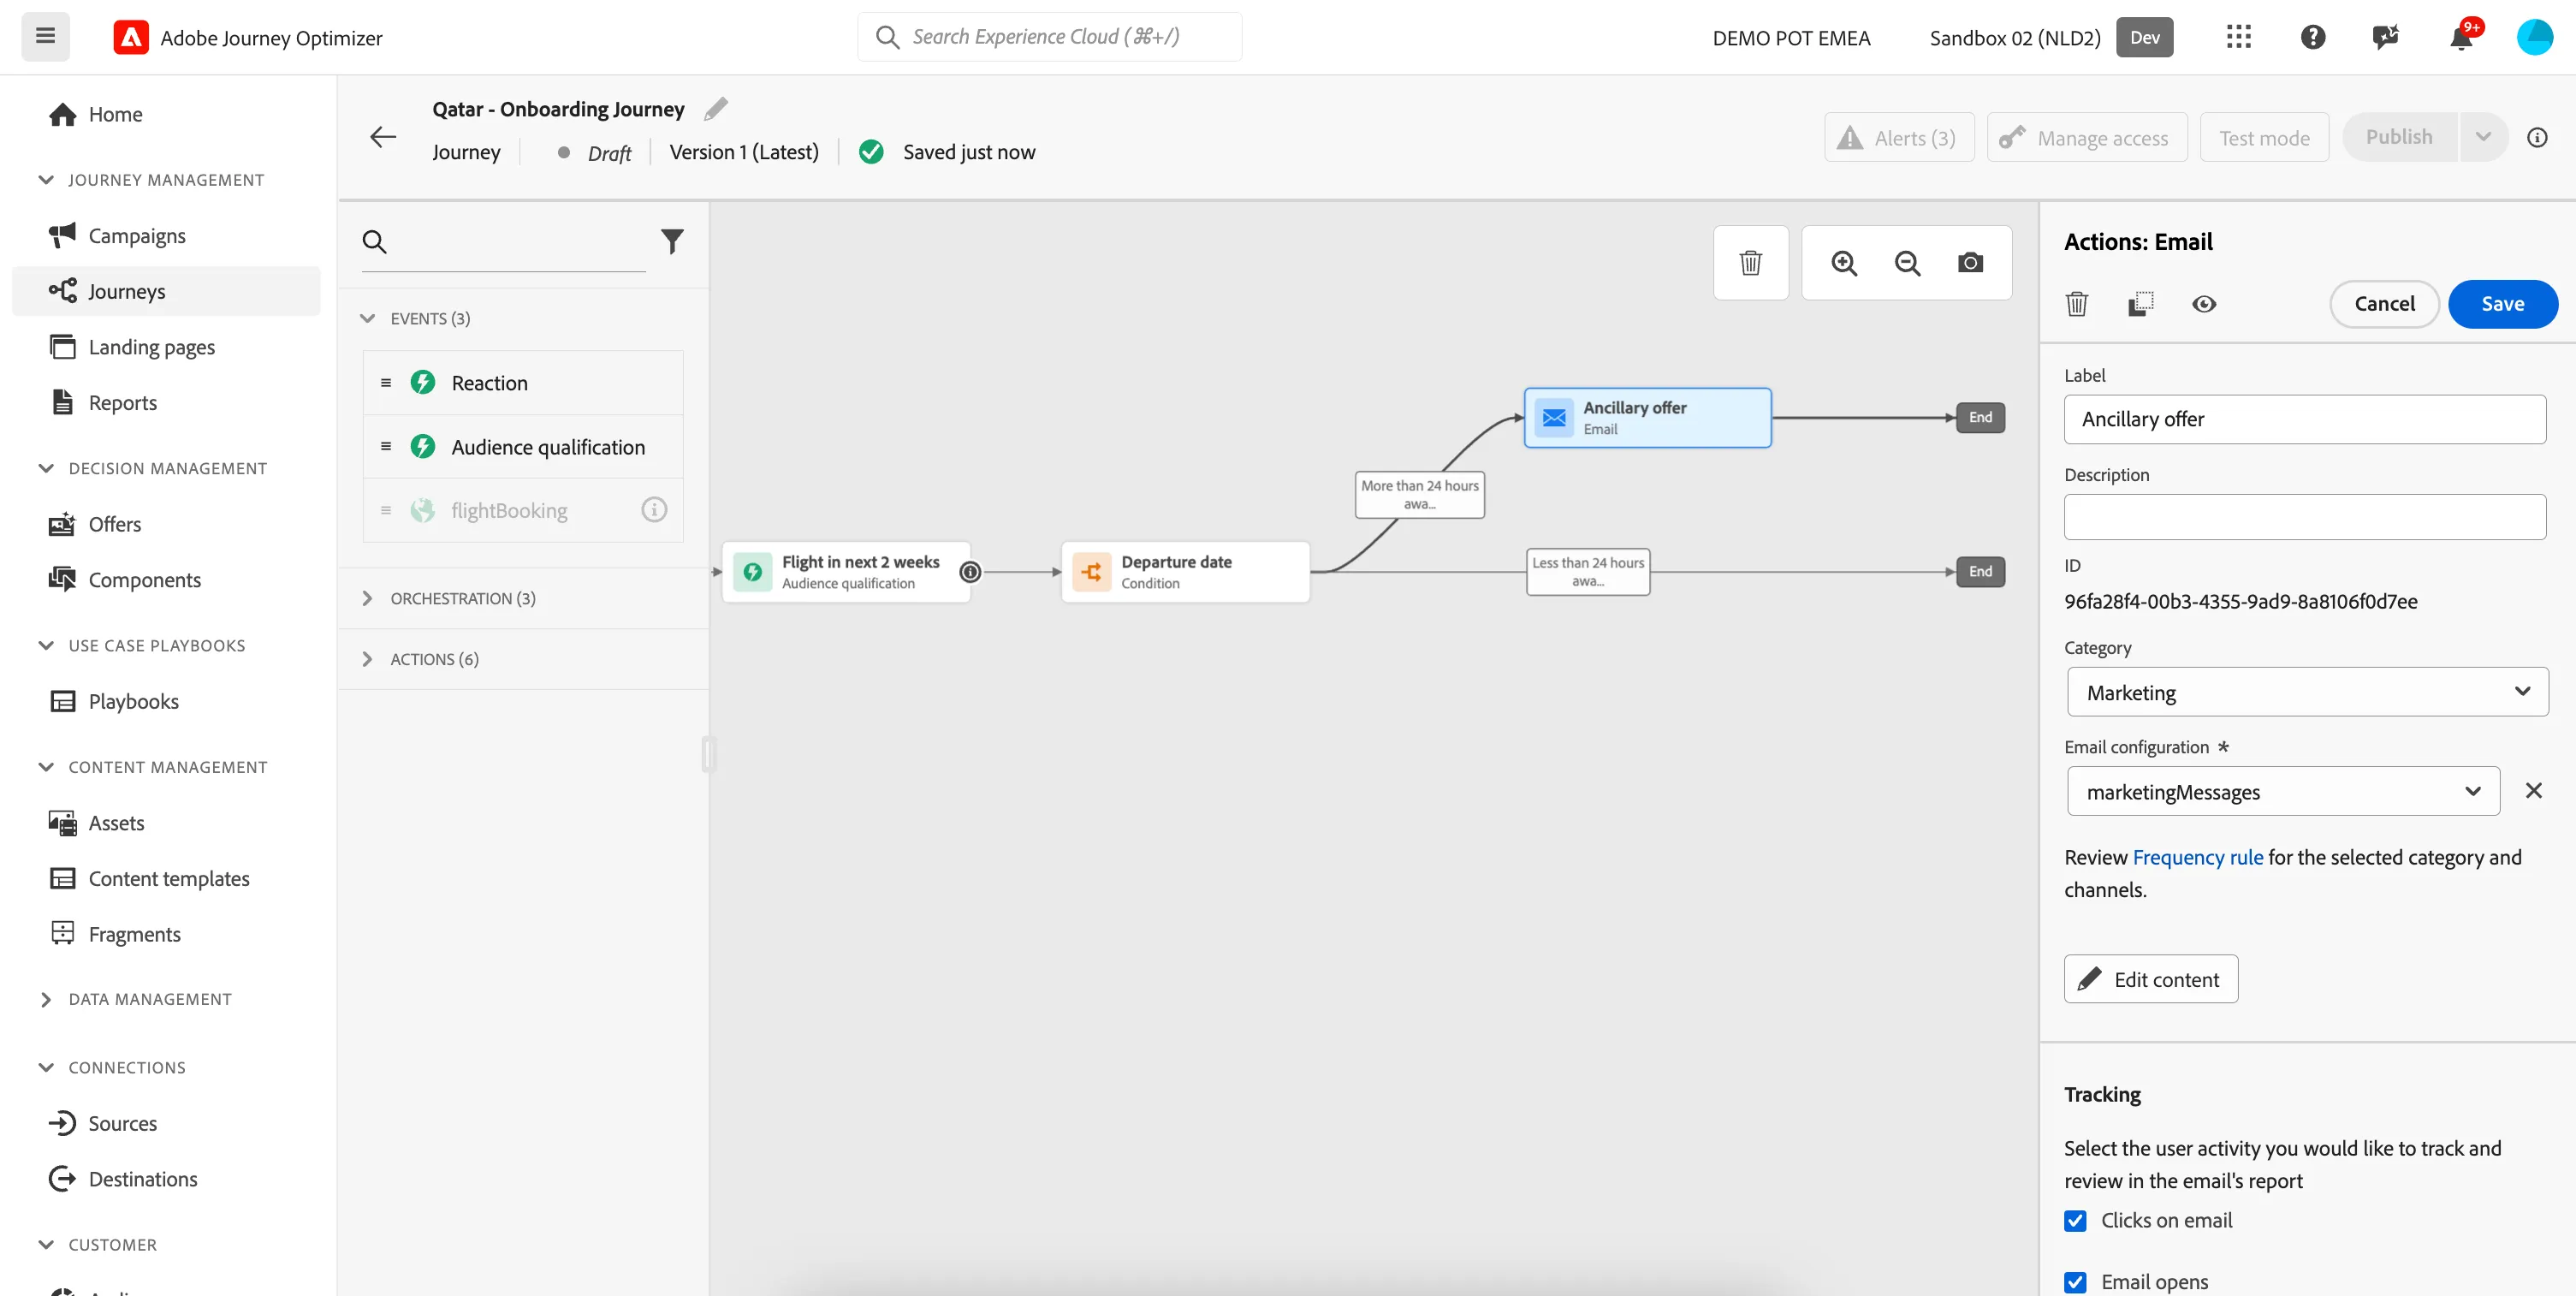The height and width of the screenshot is (1296, 2576).
Task: Open journey info icon near Publish
Action: pyautogui.click(x=2537, y=137)
